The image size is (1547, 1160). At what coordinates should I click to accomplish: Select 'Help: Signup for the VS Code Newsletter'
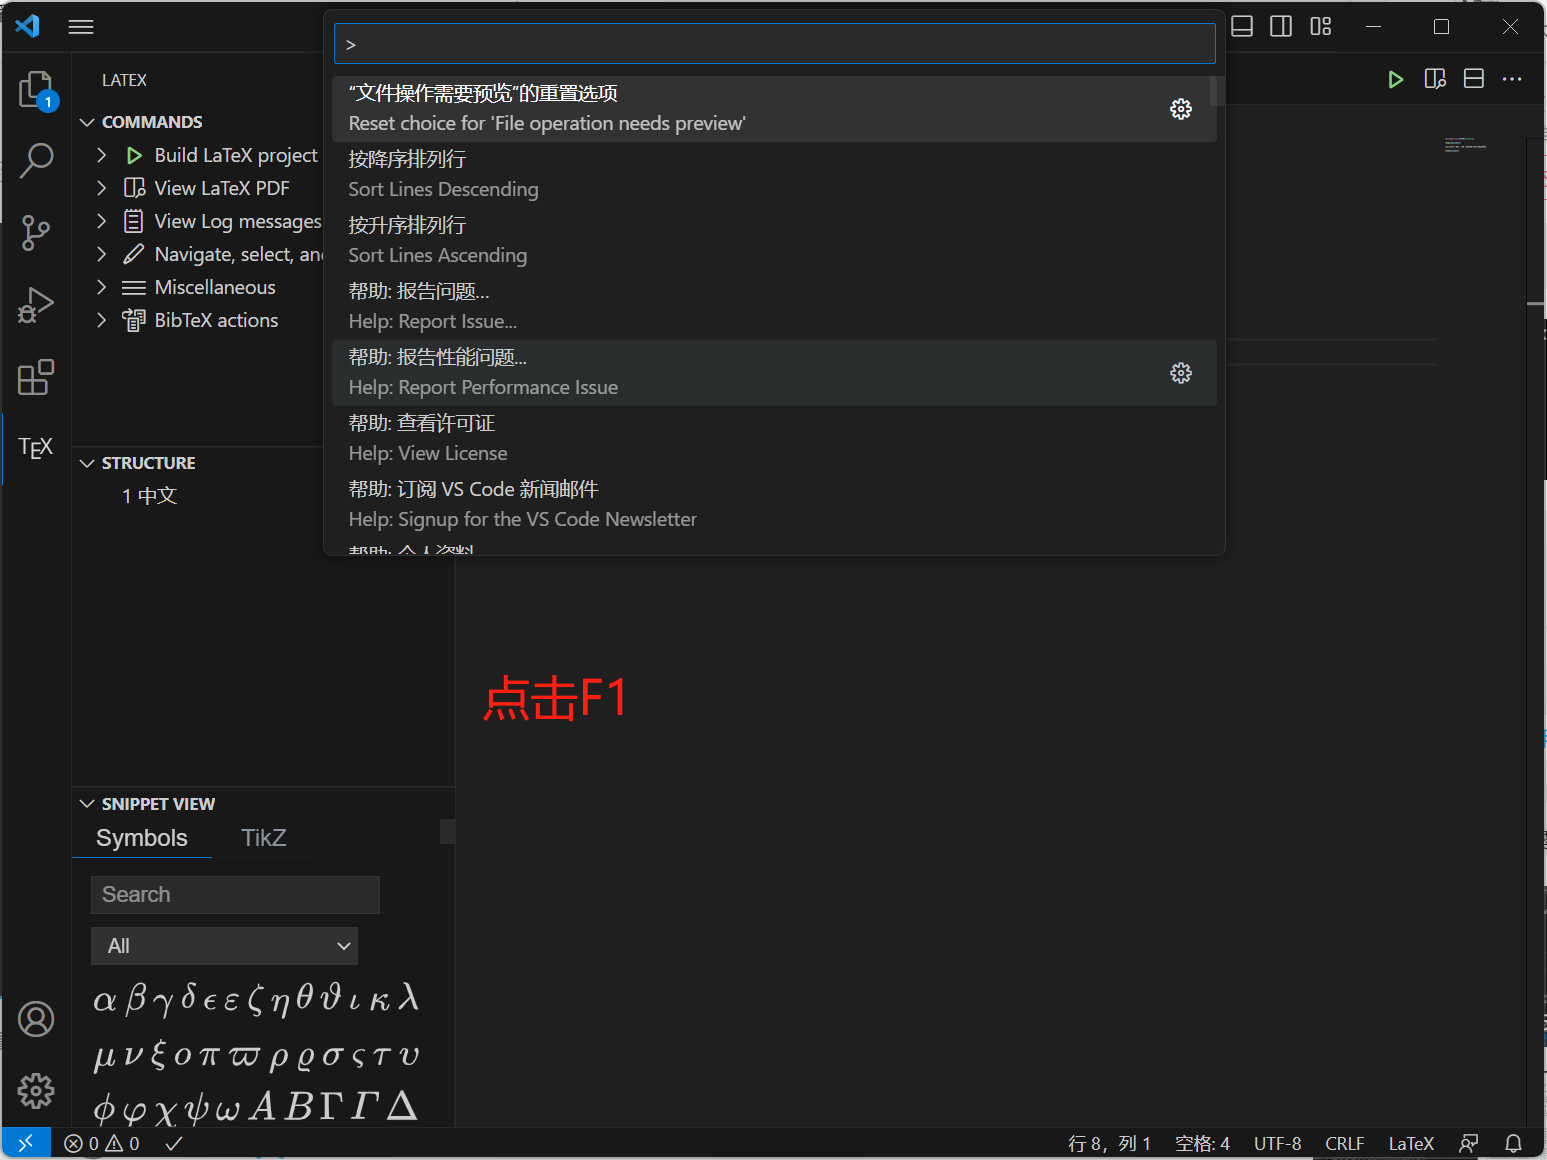click(774, 505)
